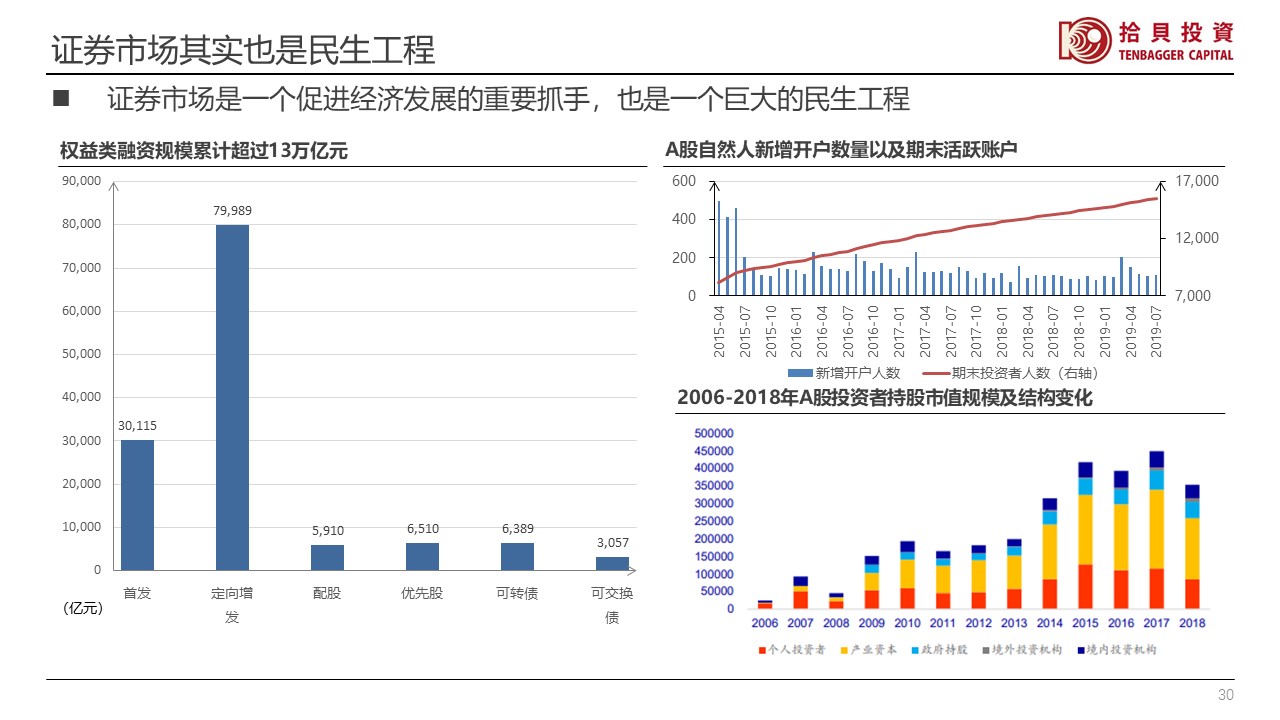Select the yellow 产业资本 legend swatch

pos(844,650)
